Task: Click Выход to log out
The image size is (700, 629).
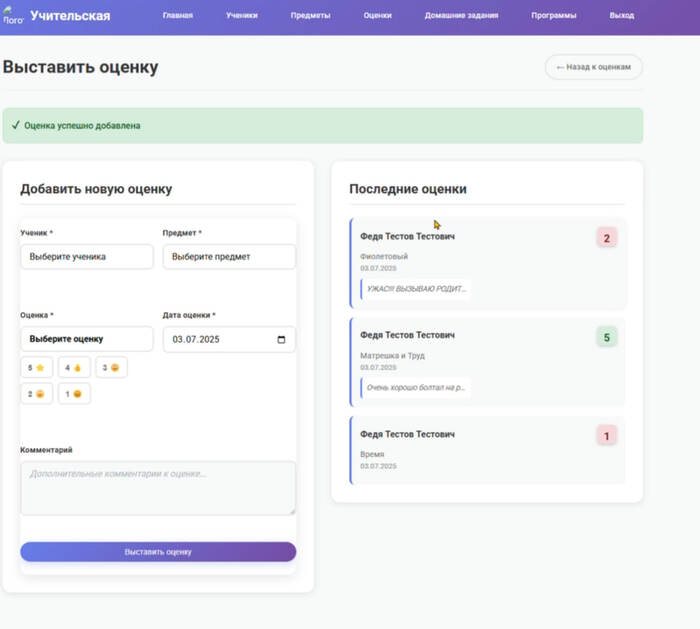Action: (622, 16)
